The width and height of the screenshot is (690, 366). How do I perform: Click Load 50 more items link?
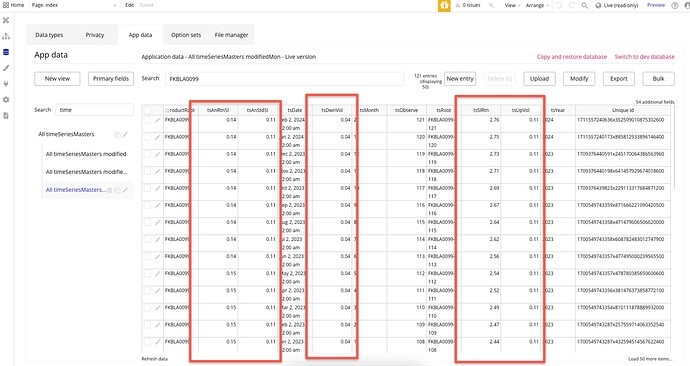(650, 359)
